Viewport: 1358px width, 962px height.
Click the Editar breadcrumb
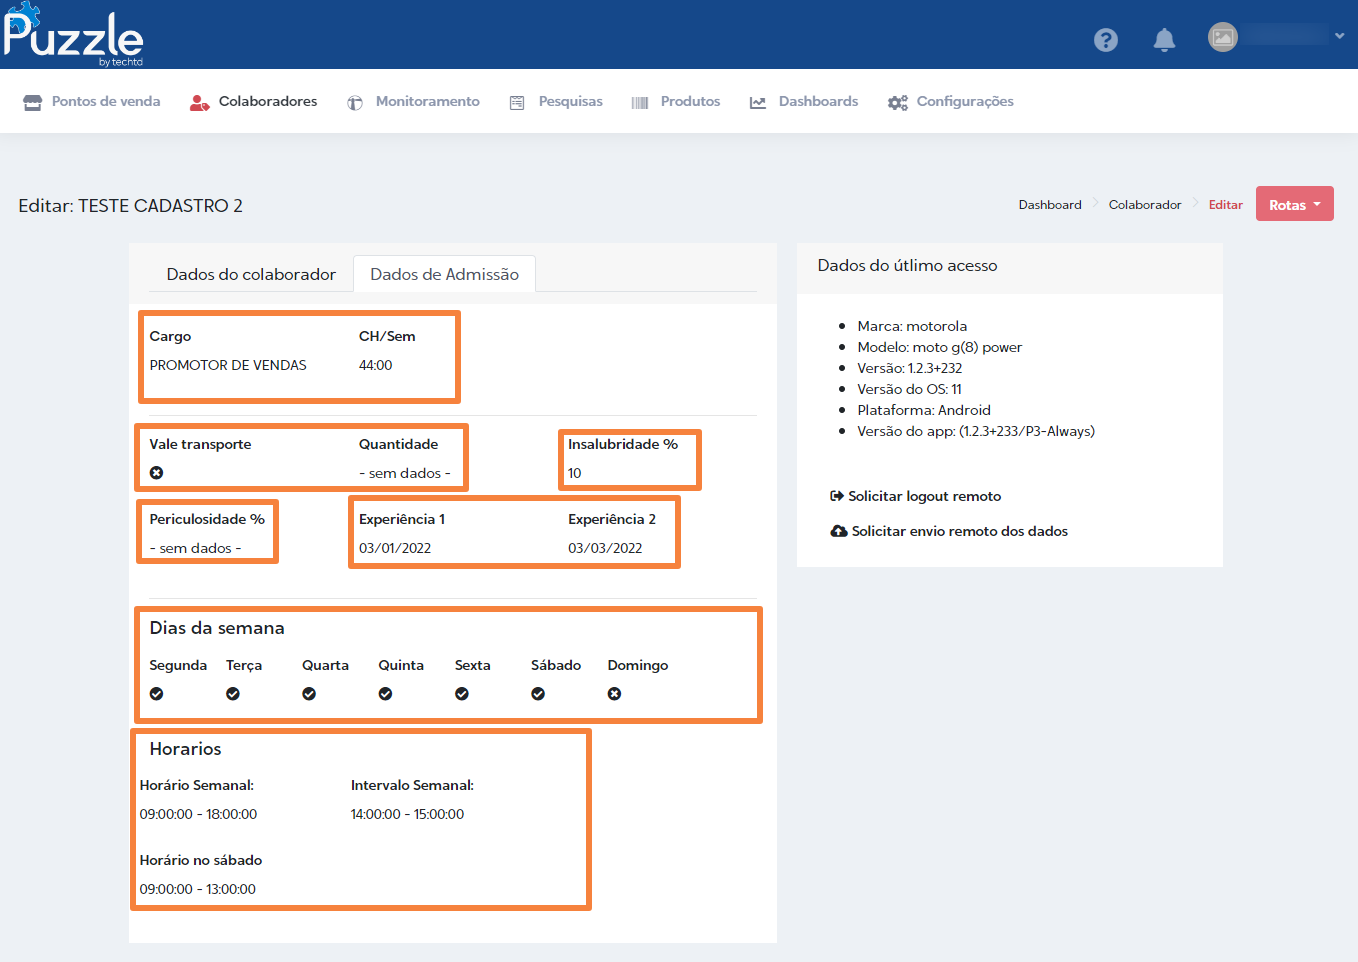(x=1225, y=205)
